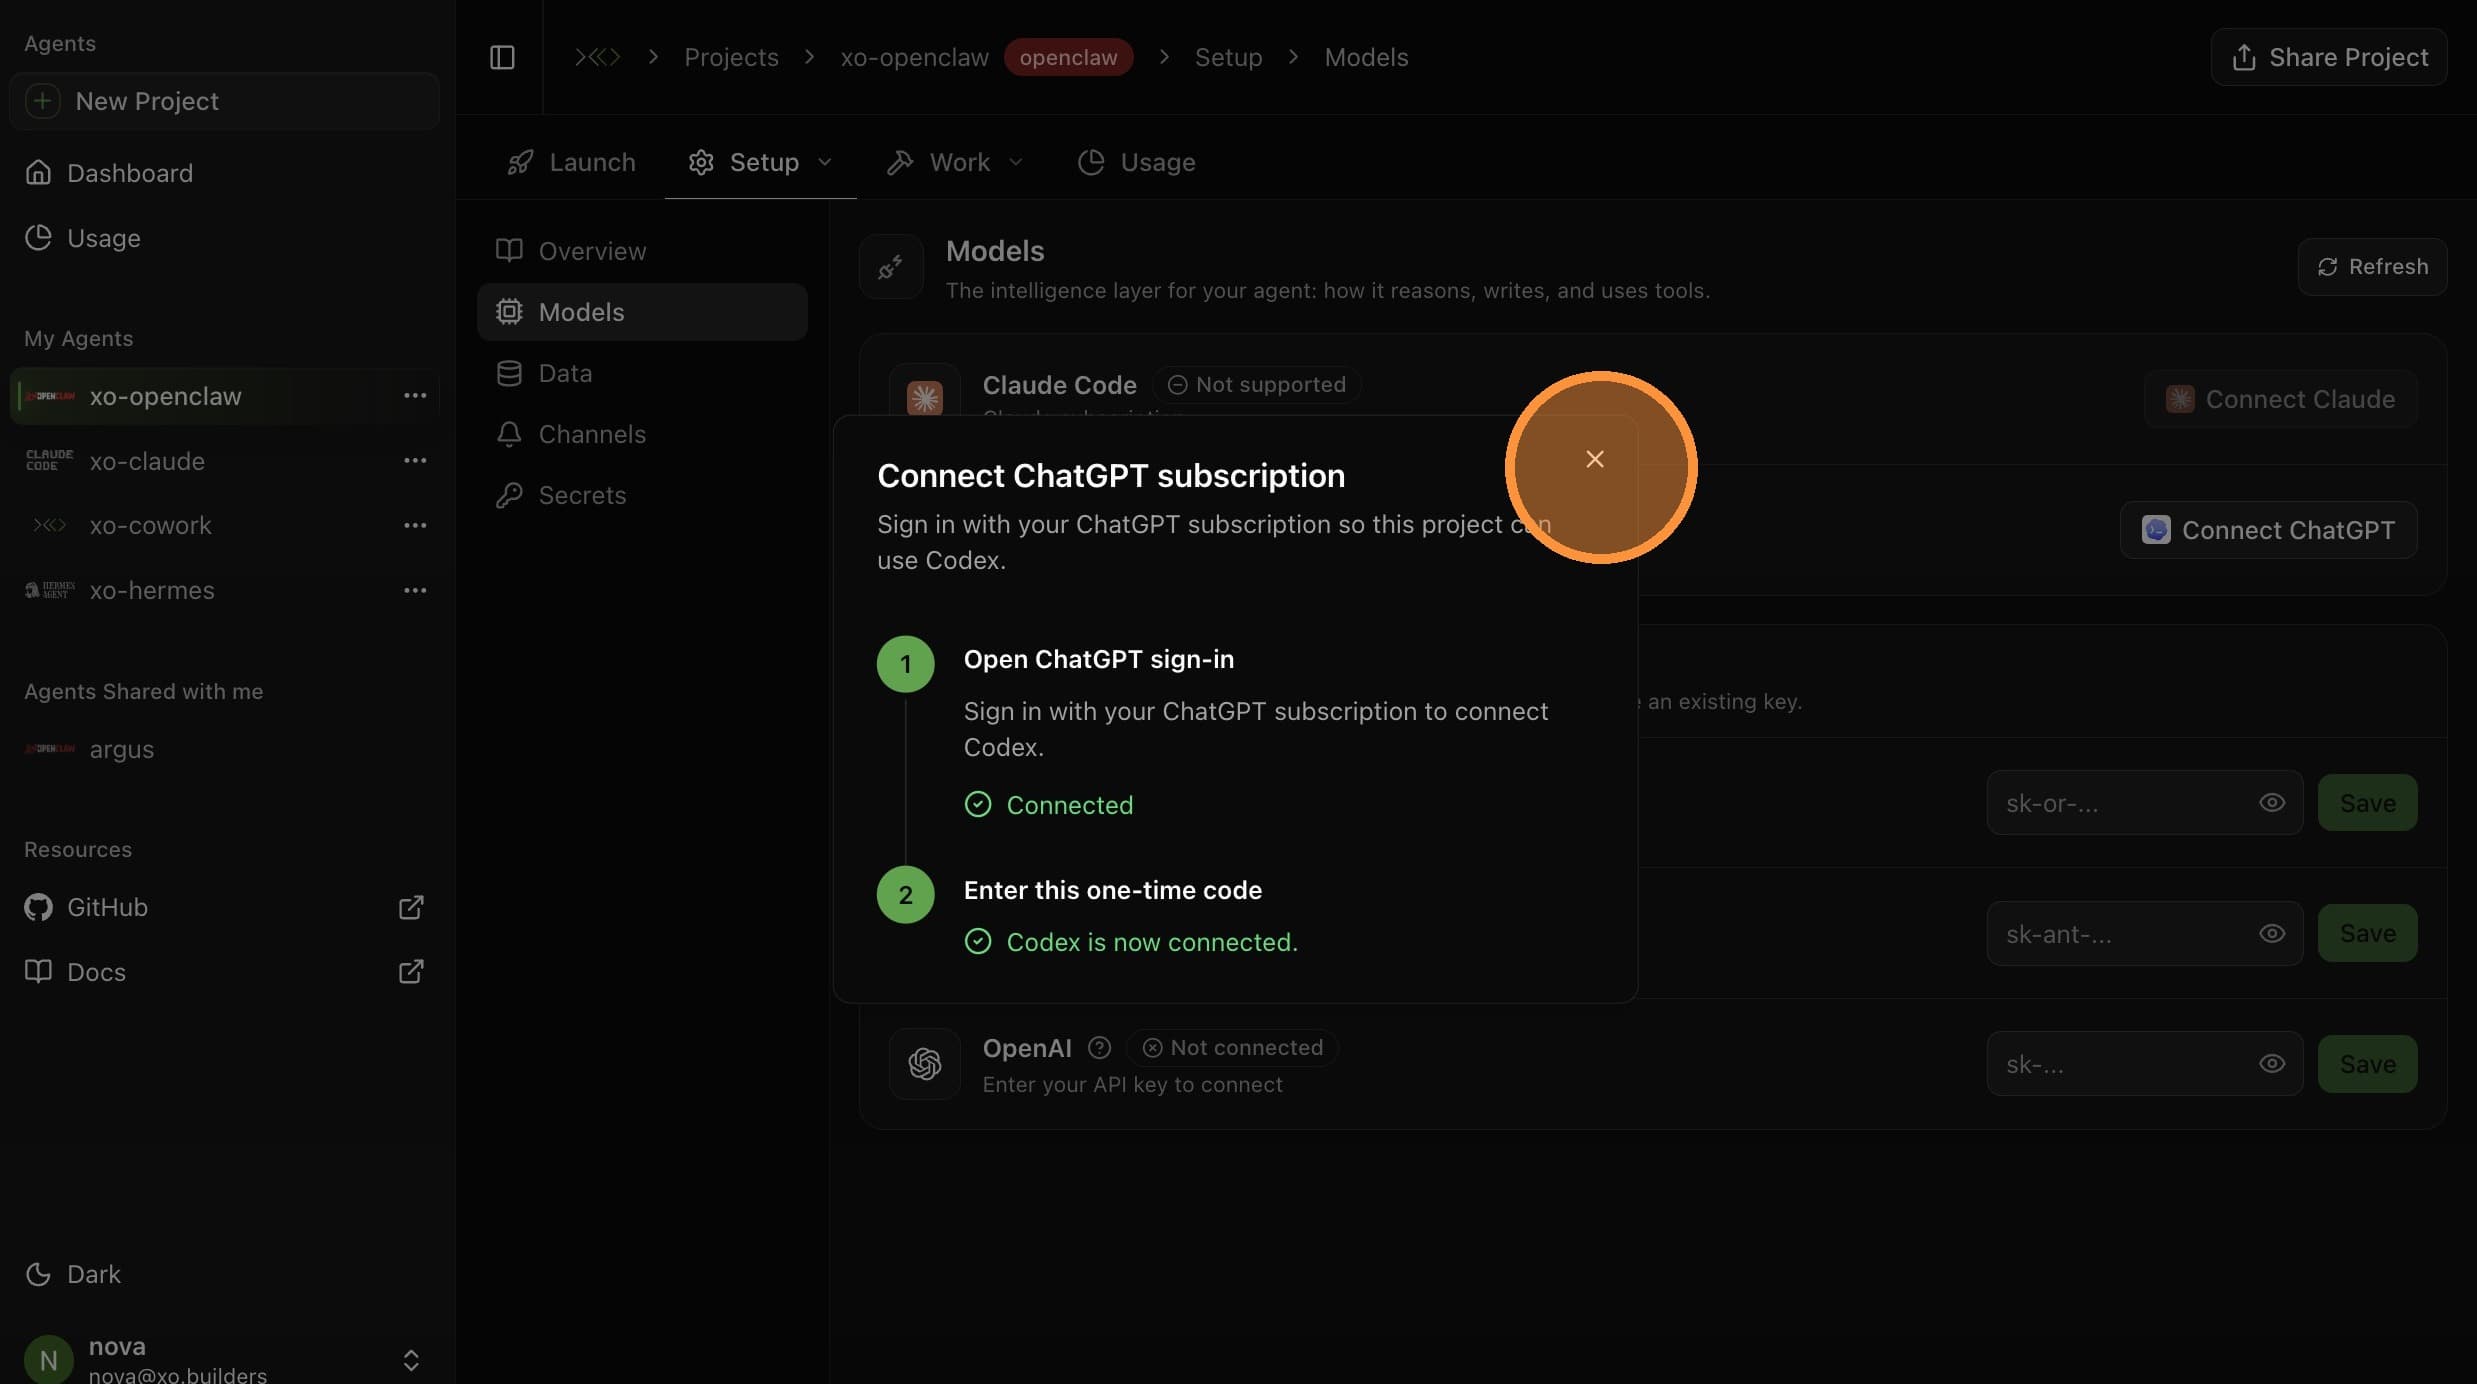The height and width of the screenshot is (1384, 2477).
Task: Click the XO logo in the breadcrumb
Action: click(x=597, y=57)
